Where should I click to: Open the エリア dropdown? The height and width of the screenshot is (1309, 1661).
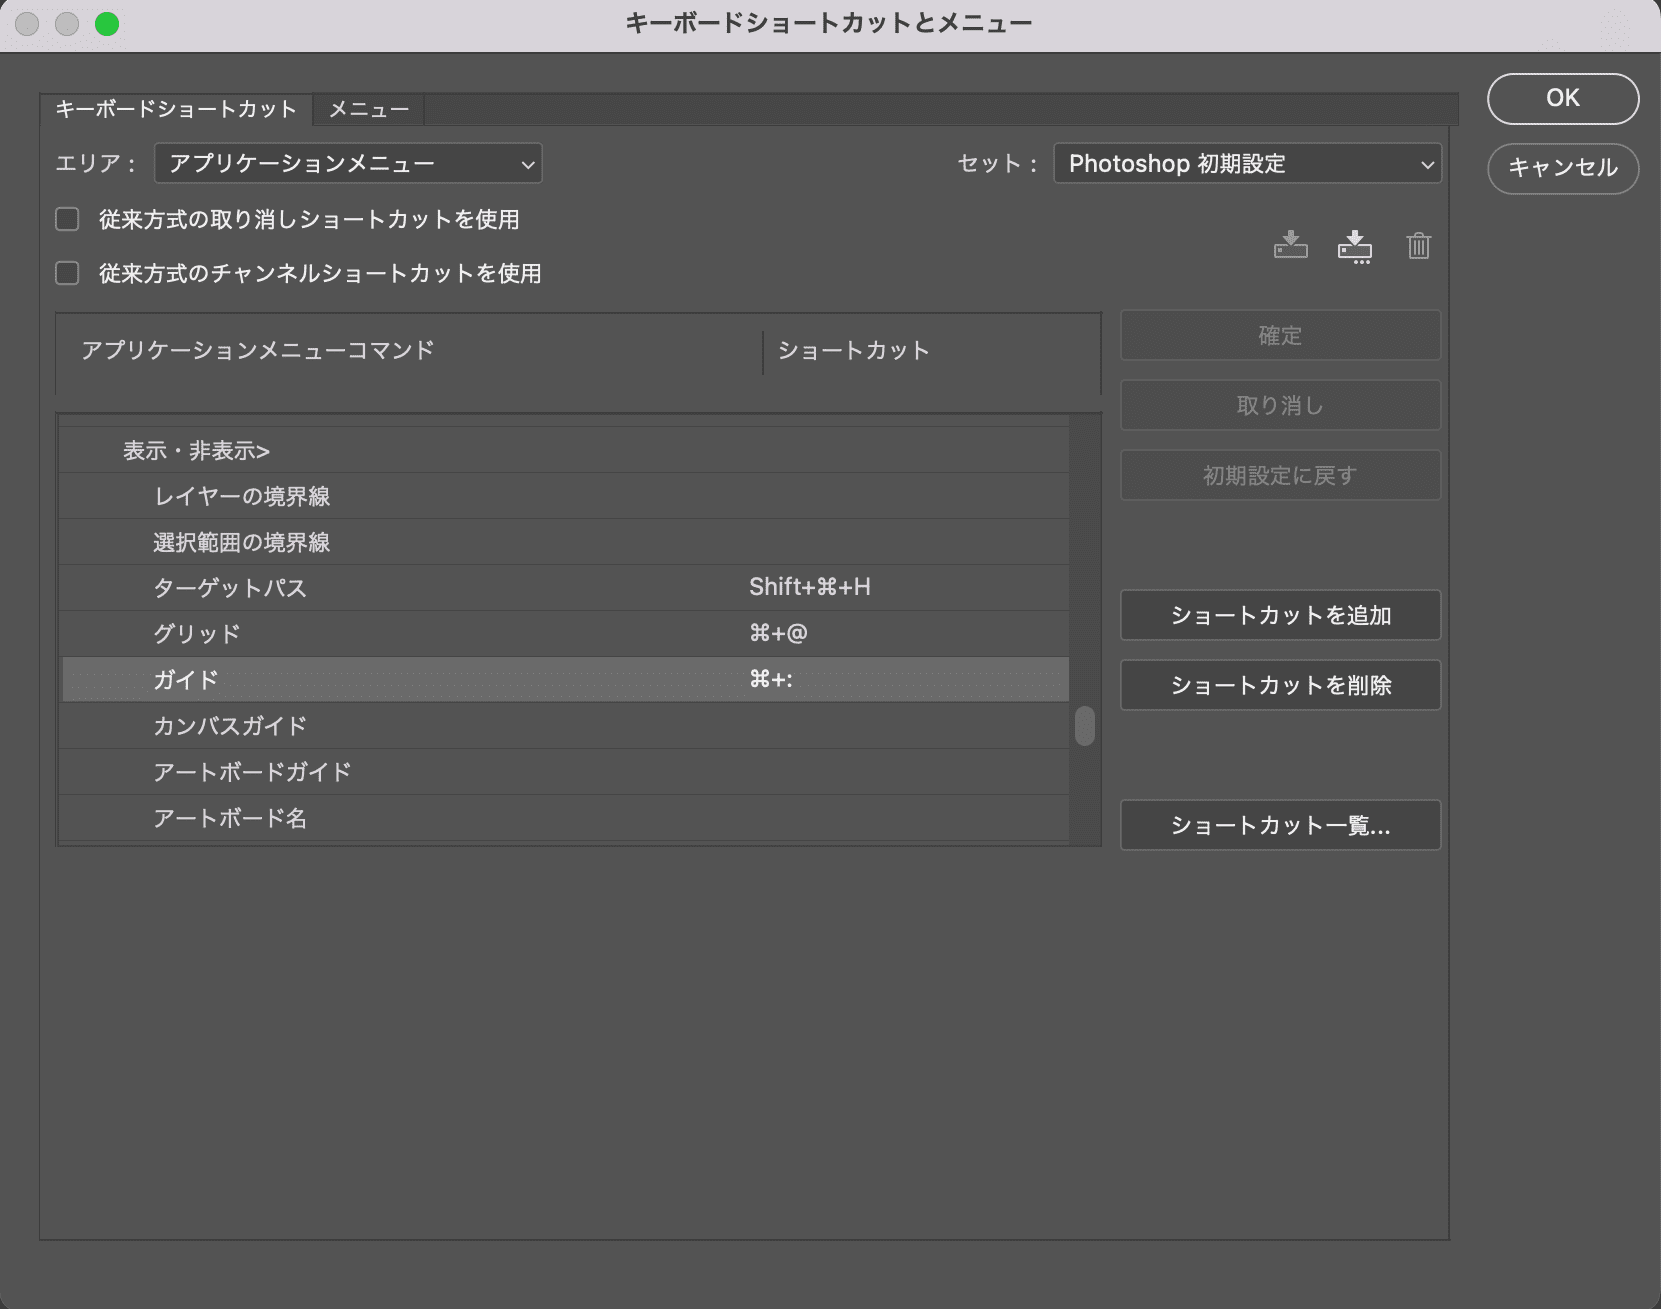tap(348, 163)
